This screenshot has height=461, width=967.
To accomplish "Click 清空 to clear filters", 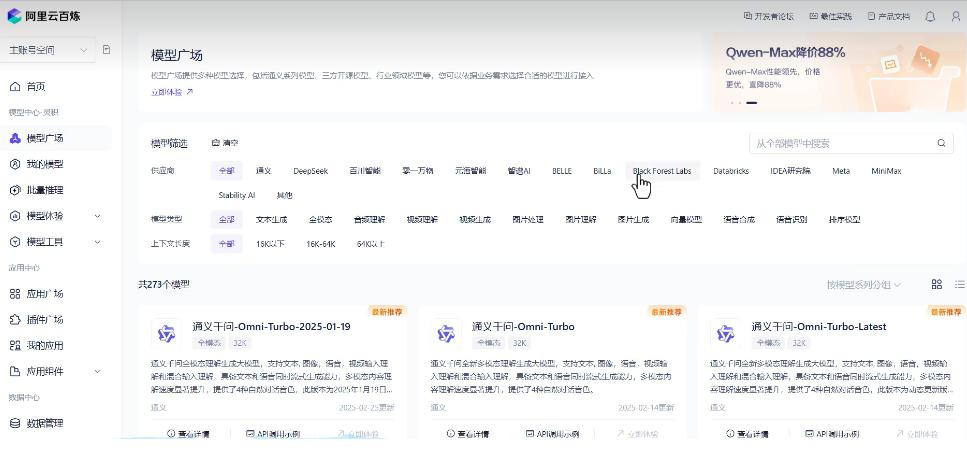I will tap(225, 143).
